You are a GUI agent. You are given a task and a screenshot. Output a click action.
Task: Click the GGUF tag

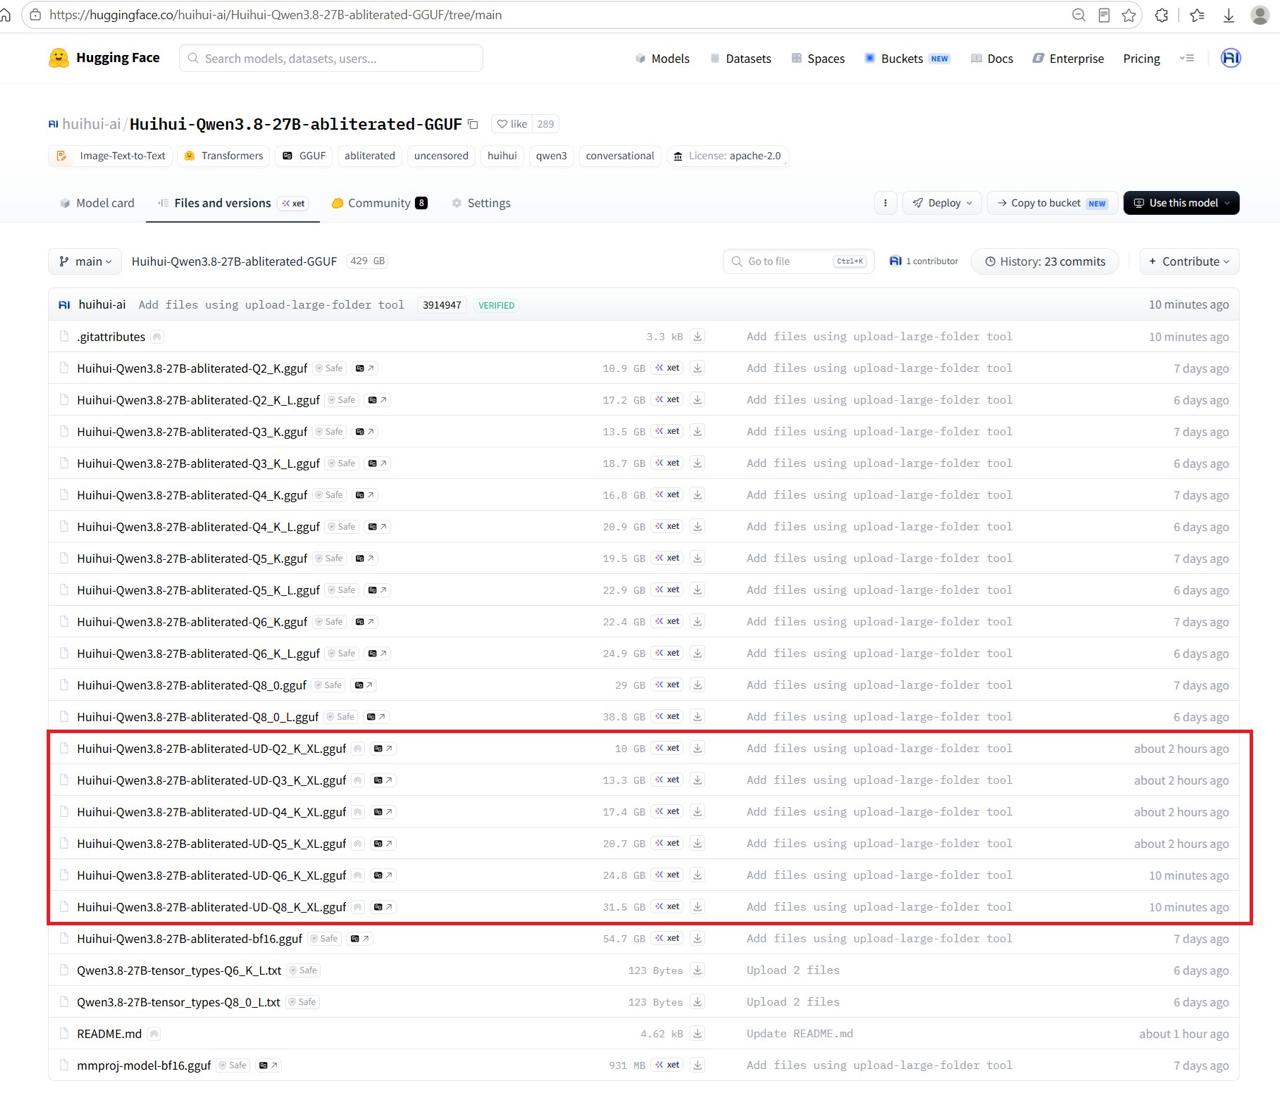point(304,156)
